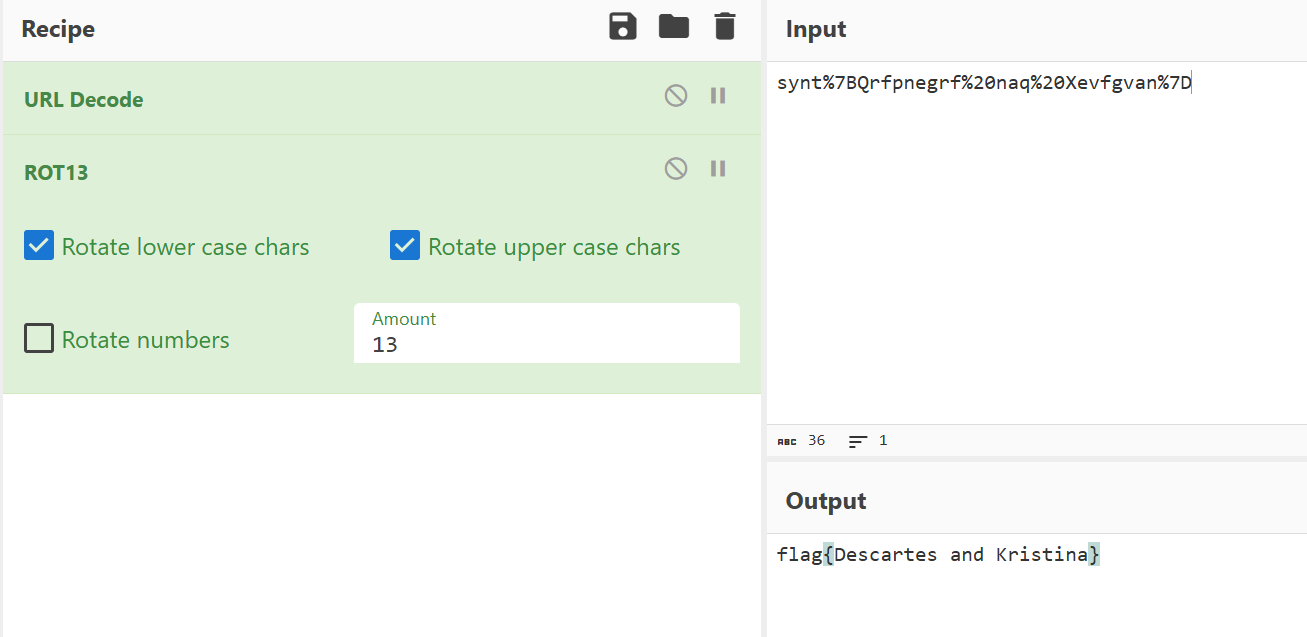Image resolution: width=1307 pixels, height=637 pixels.
Task: Click the Output panel heading
Action: (826, 501)
